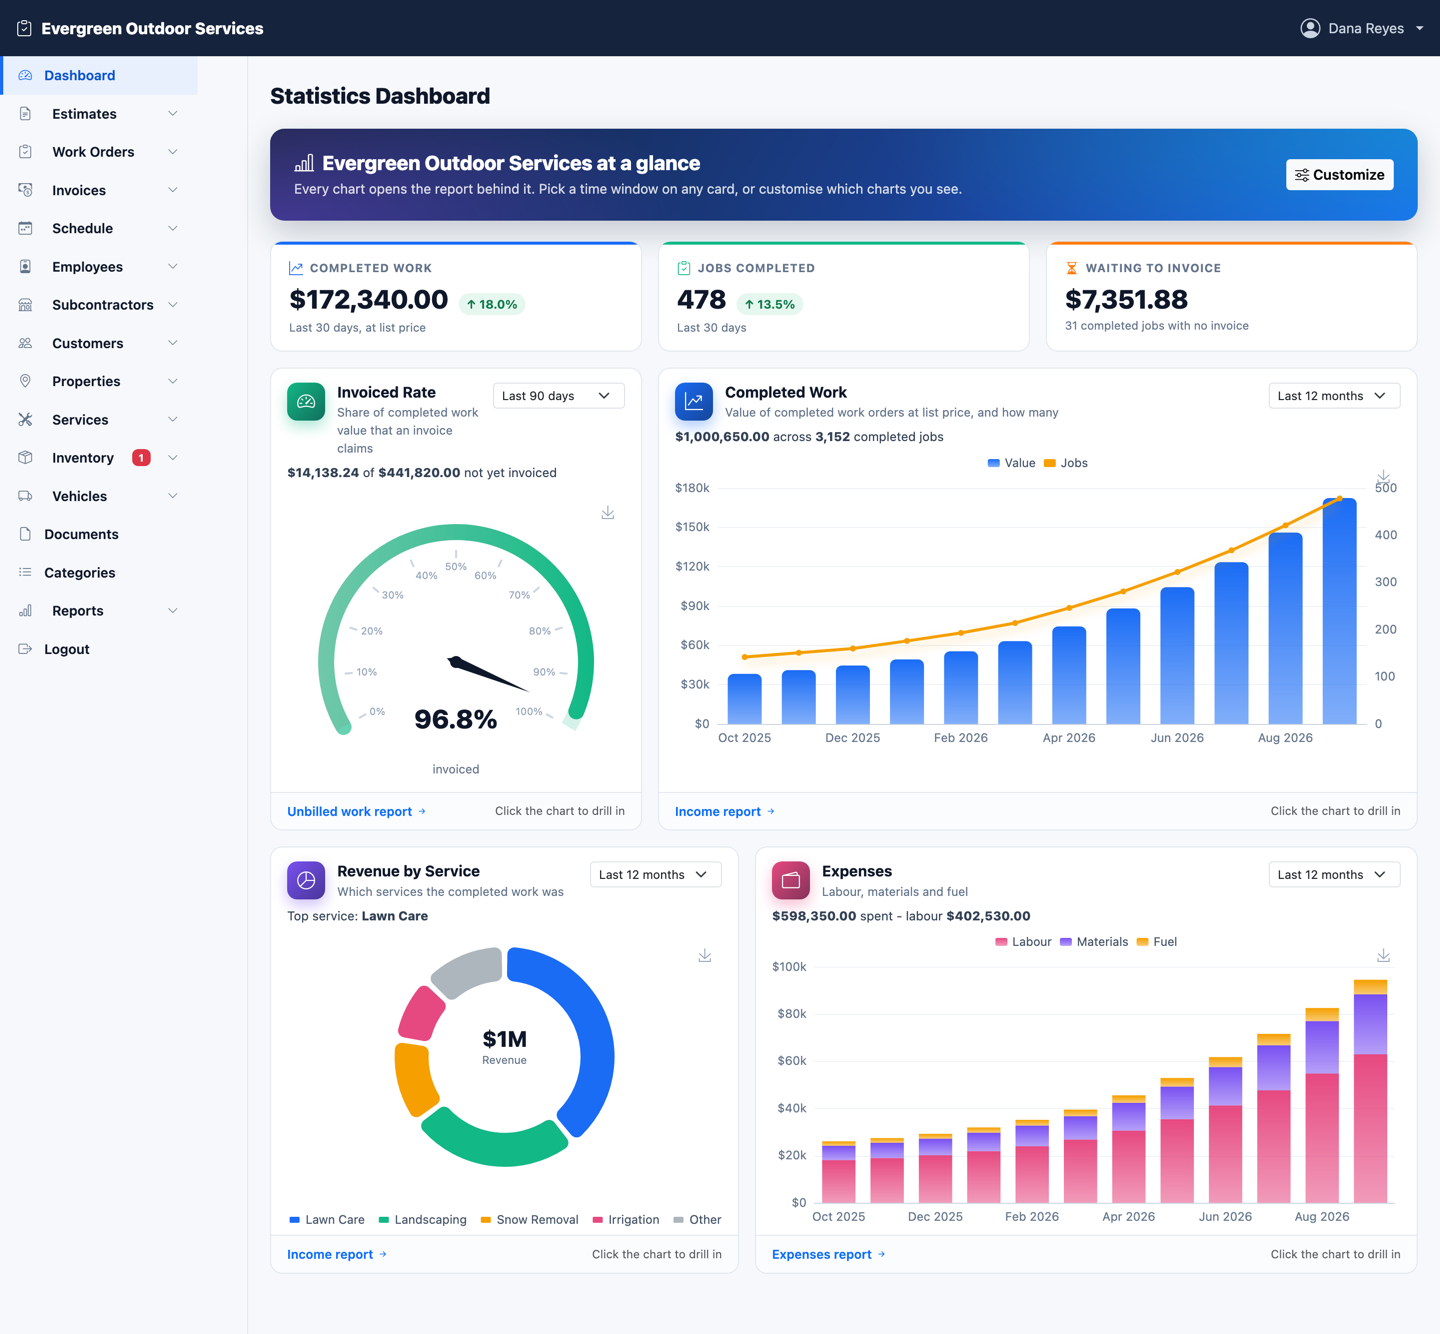Click the pink Expenses wallet icon

pyautogui.click(x=791, y=880)
